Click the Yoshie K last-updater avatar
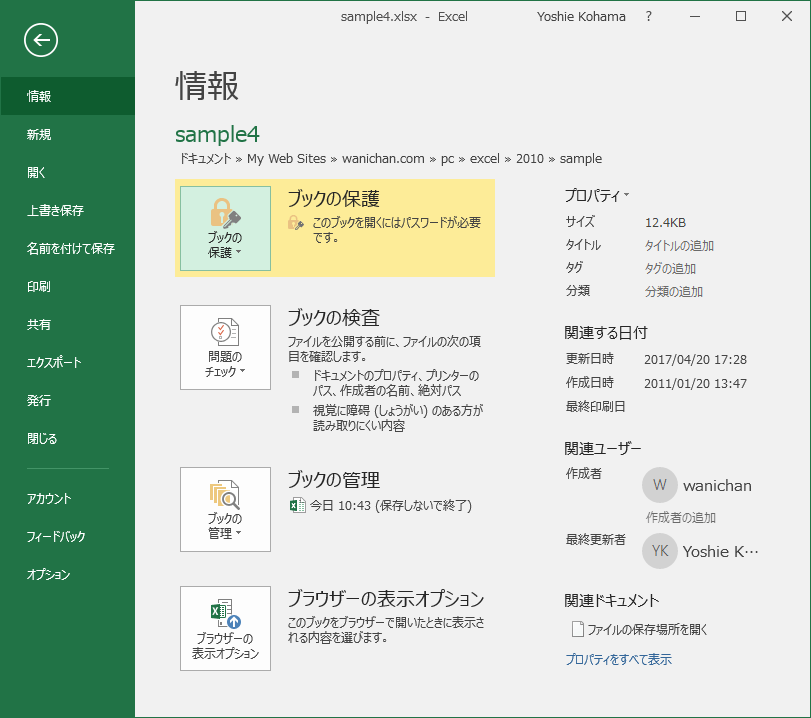 point(658,551)
